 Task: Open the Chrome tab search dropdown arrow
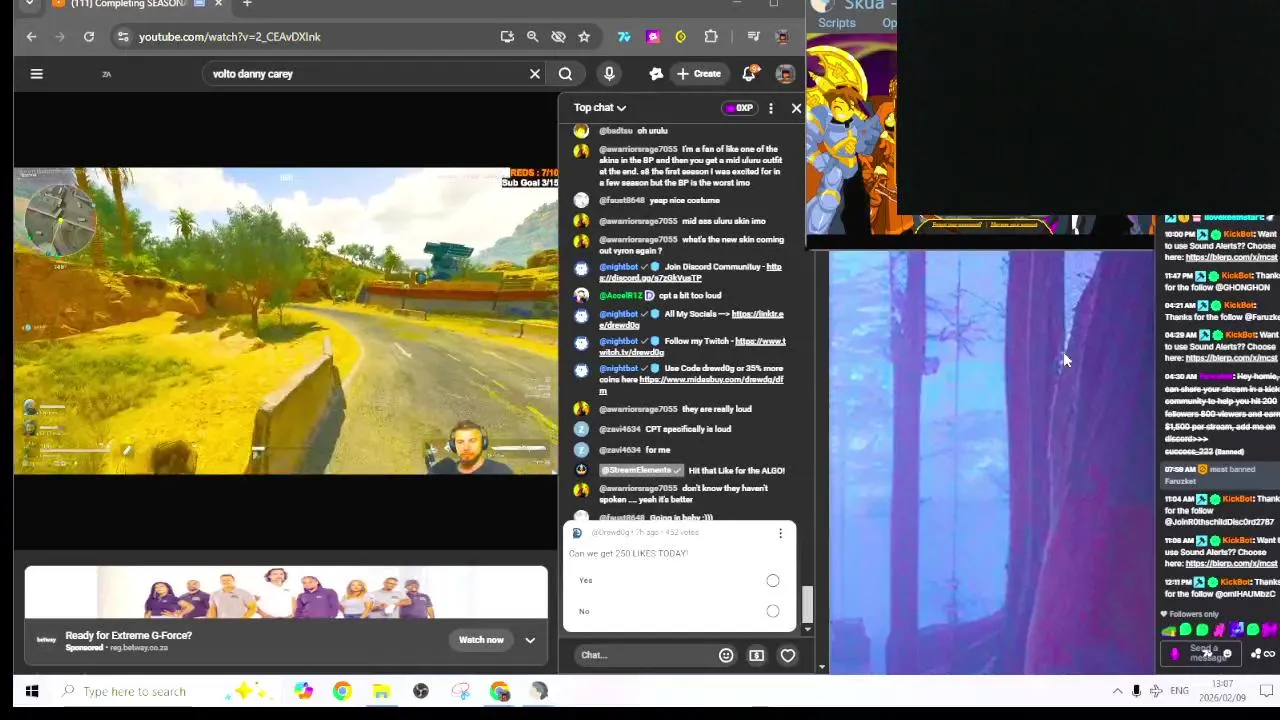click(x=29, y=4)
